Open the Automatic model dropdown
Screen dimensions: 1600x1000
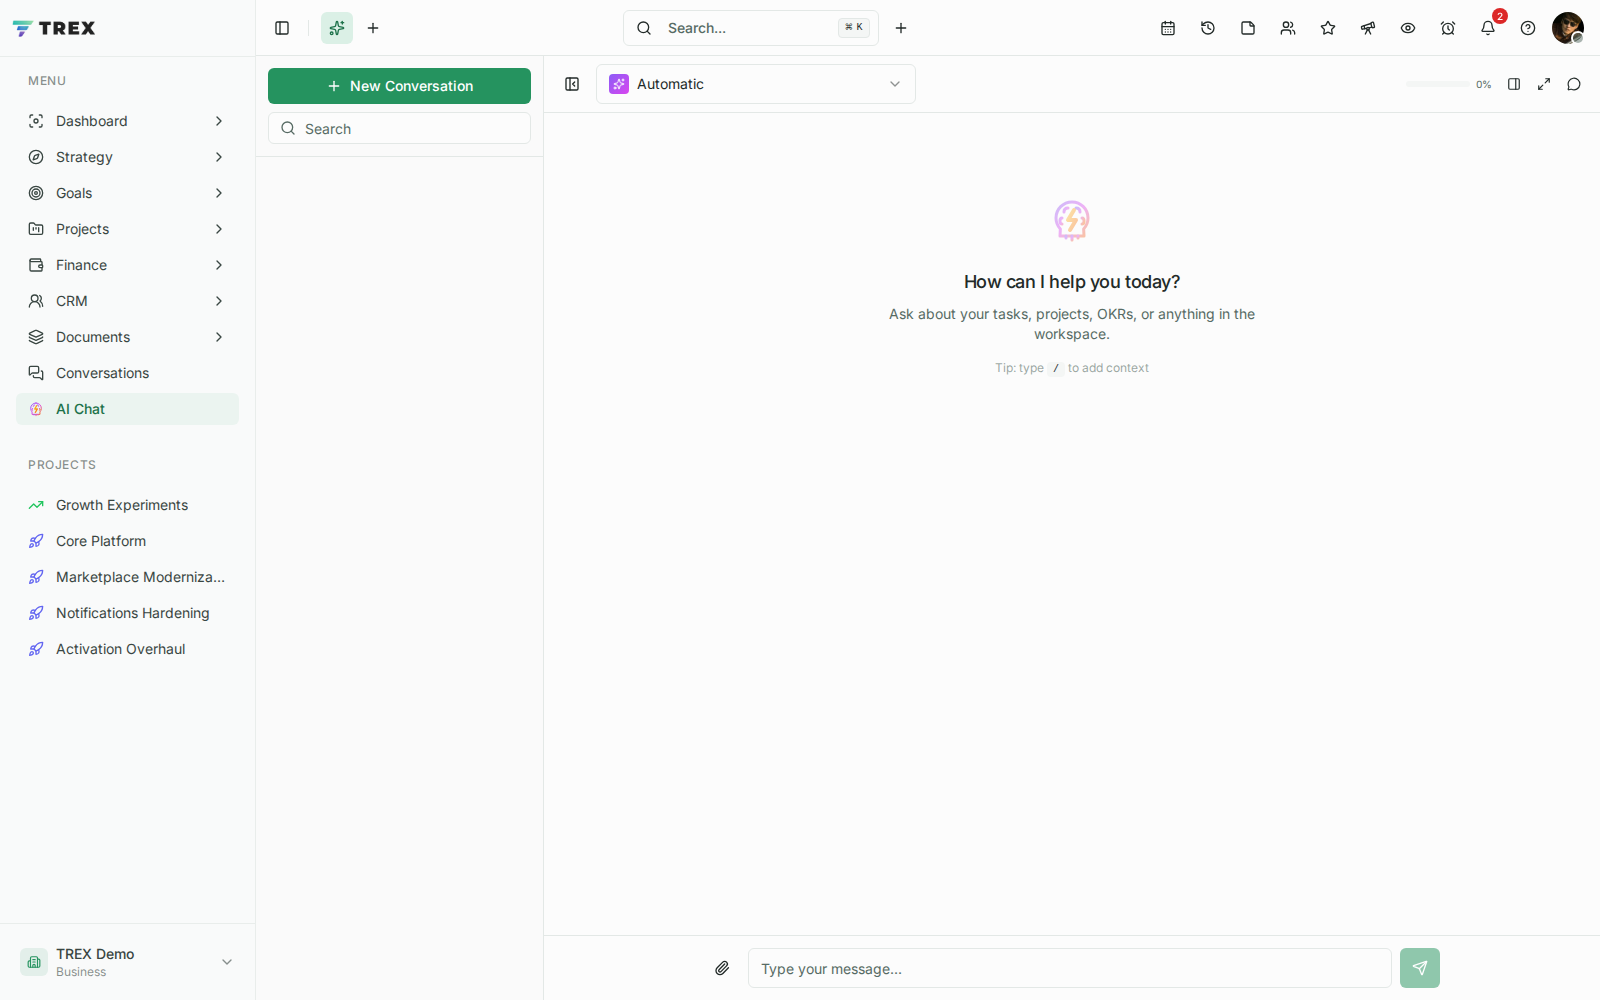click(x=756, y=84)
